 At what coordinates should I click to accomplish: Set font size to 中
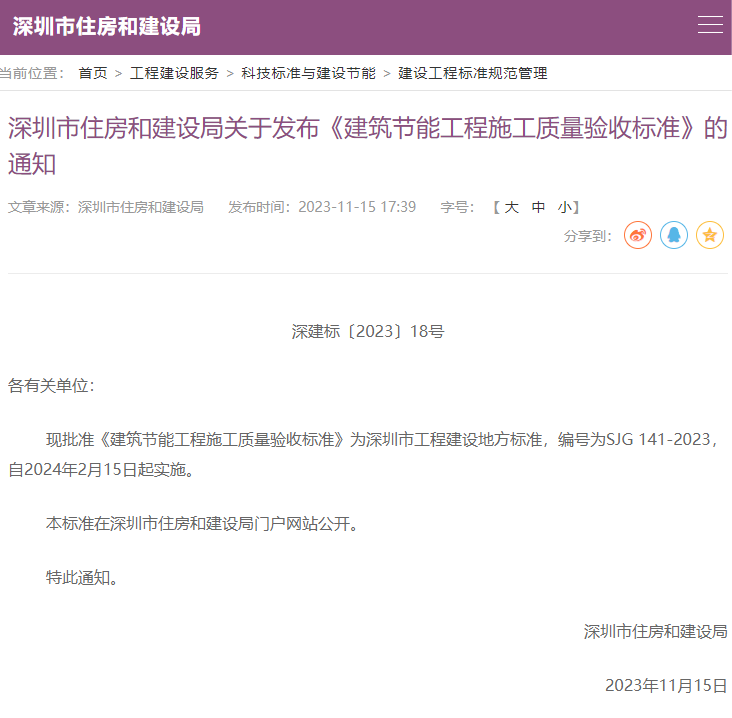coord(538,207)
